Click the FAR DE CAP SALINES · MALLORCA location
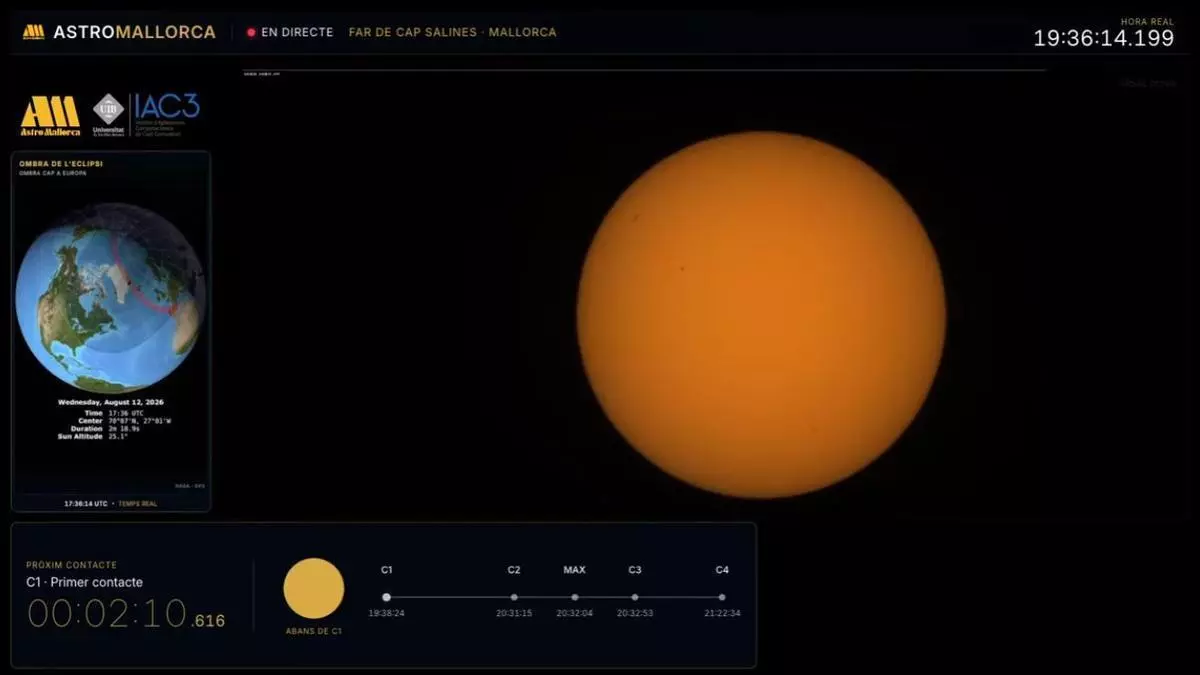 pos(453,32)
